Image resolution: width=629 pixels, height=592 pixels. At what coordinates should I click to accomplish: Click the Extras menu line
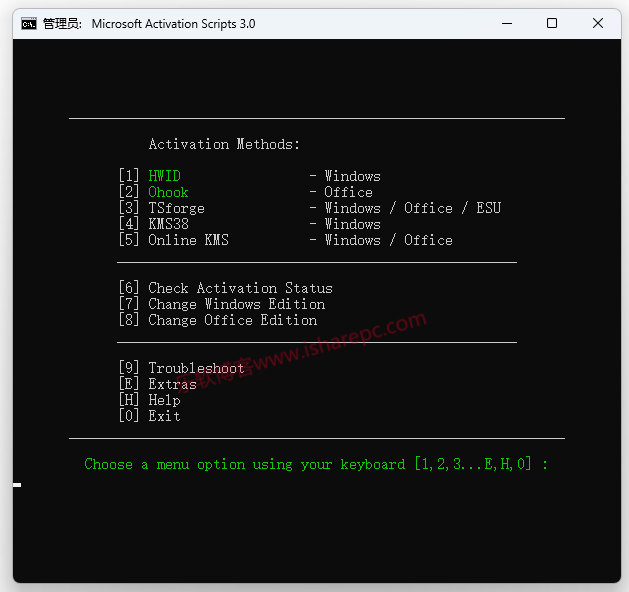(158, 384)
